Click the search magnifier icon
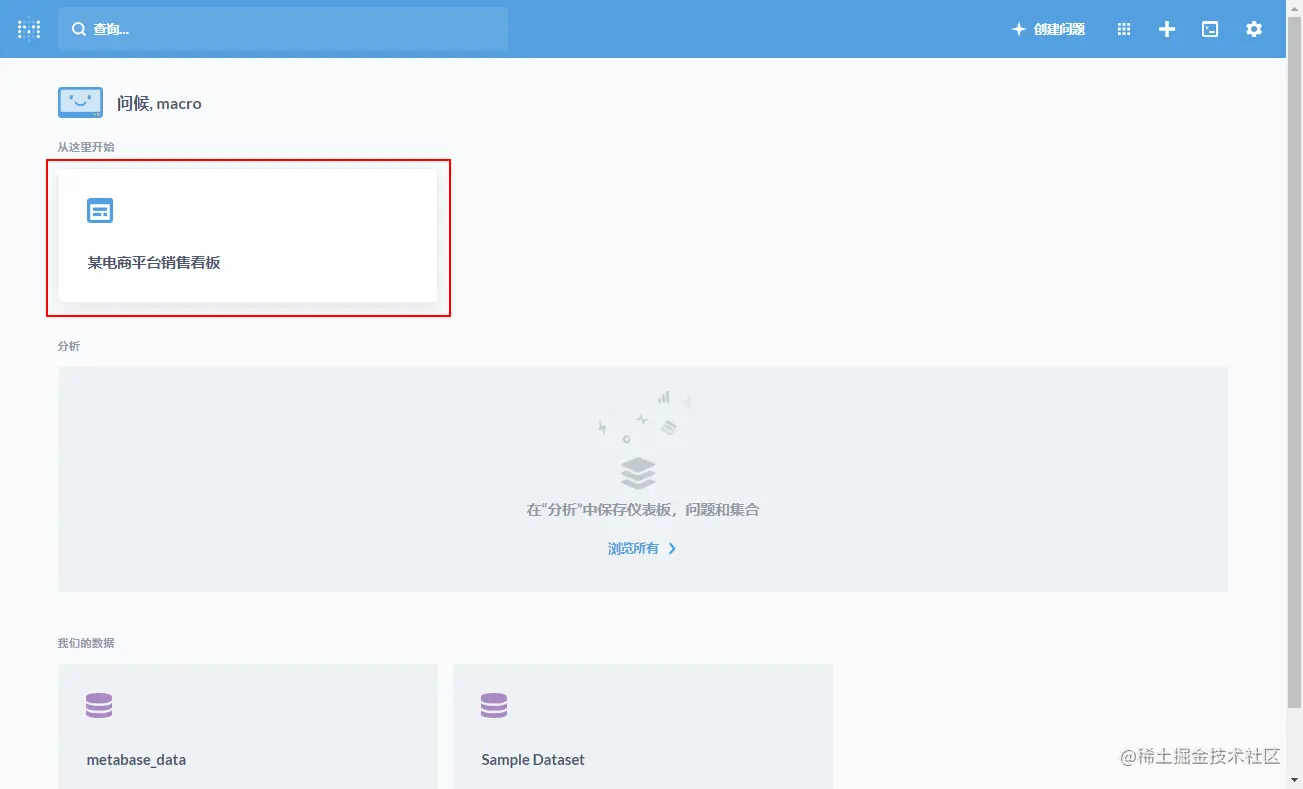This screenshot has width=1303, height=789. click(79, 29)
